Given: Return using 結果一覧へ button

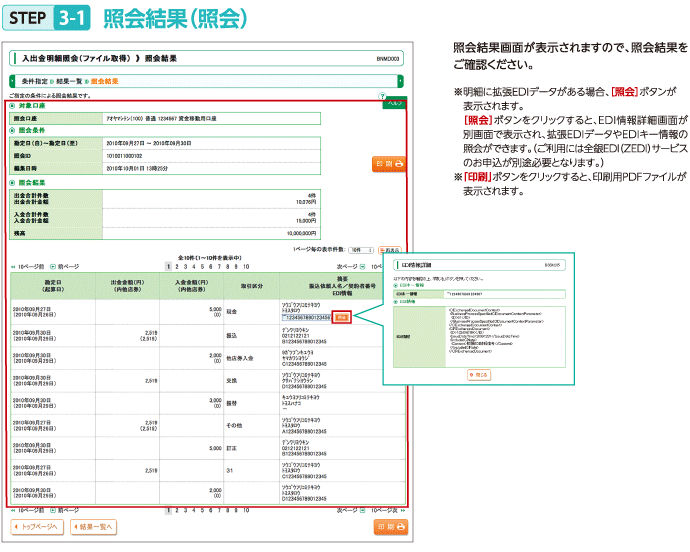Looking at the screenshot, I should pos(93,526).
